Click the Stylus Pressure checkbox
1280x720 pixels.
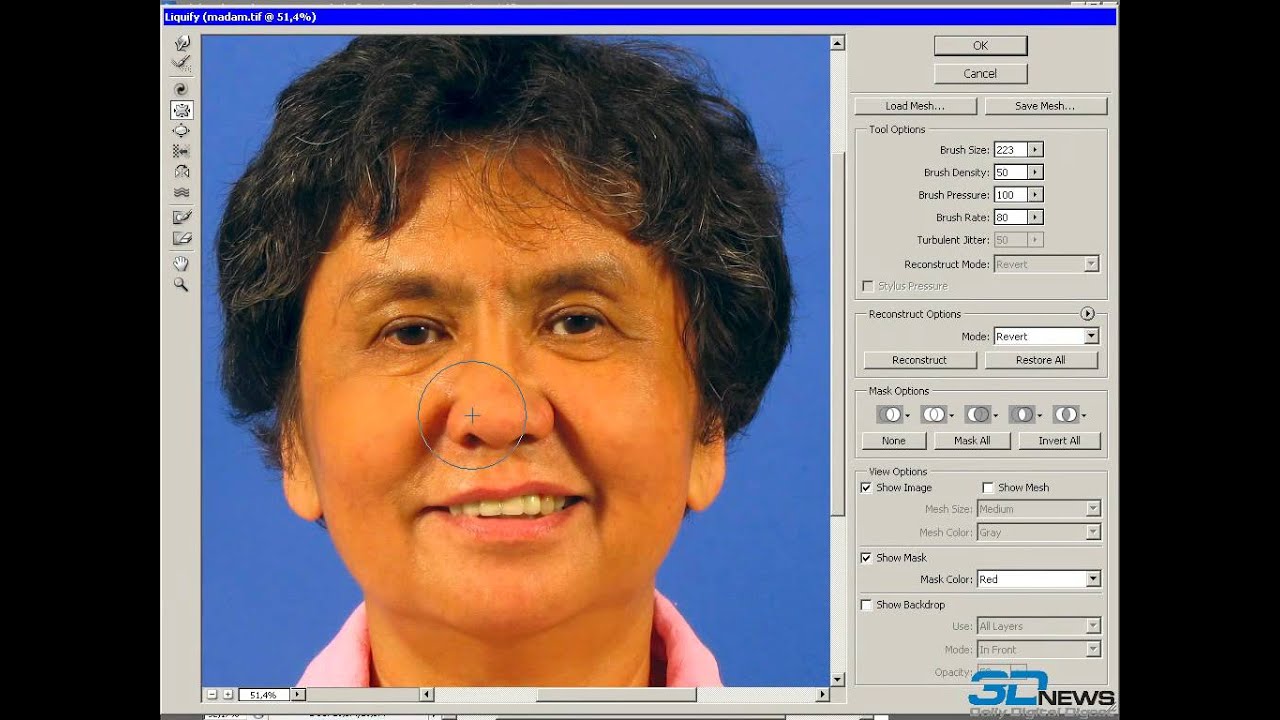(868, 286)
